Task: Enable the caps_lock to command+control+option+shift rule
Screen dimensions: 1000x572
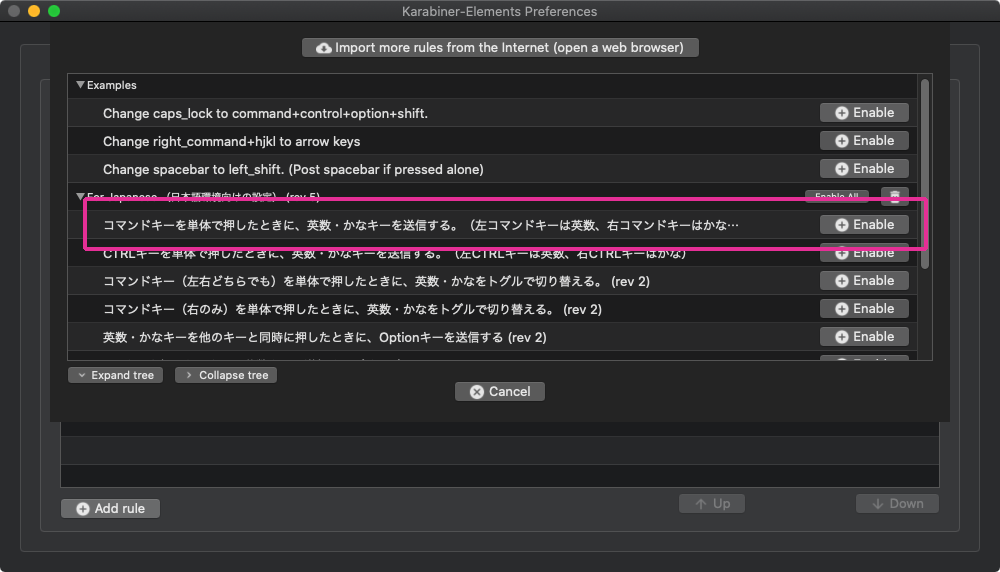Action: tap(864, 113)
